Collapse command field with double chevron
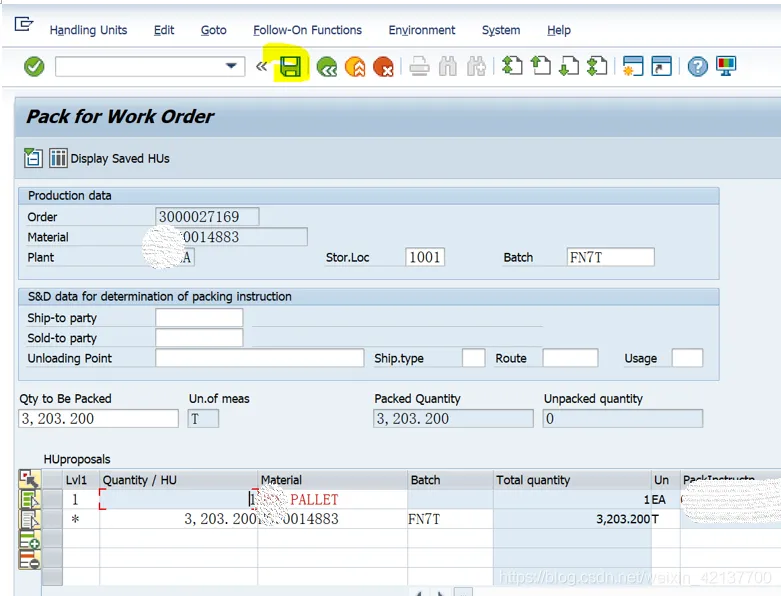Image resolution: width=781 pixels, height=596 pixels. point(261,66)
